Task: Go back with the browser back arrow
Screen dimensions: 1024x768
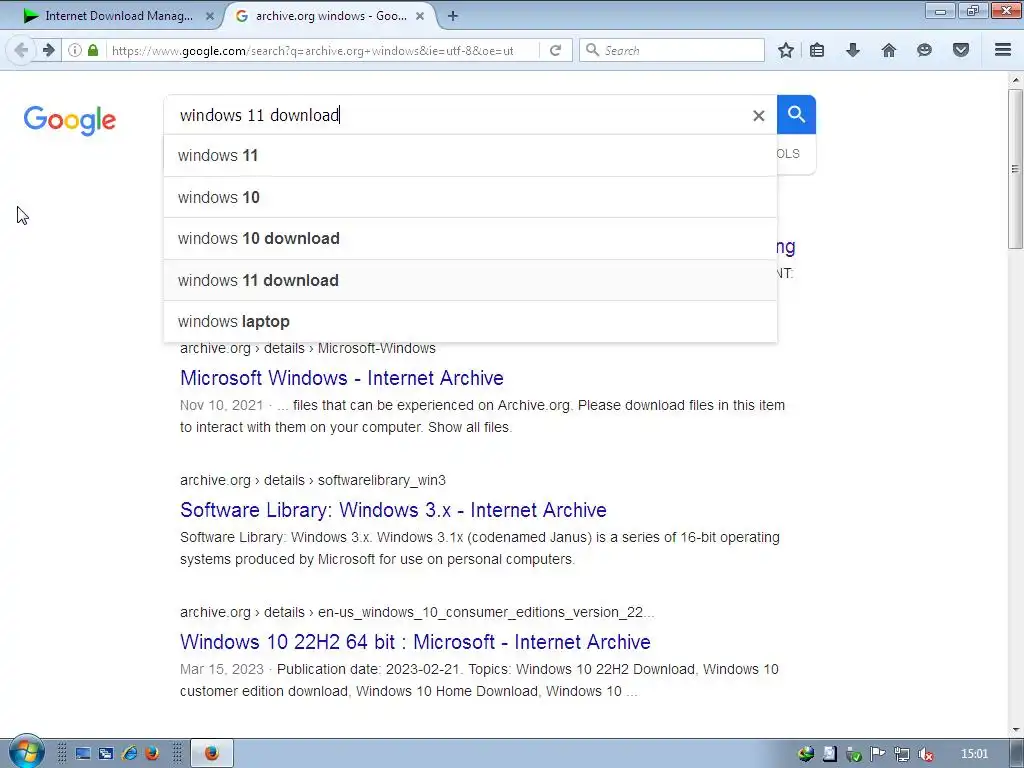Action: pos(21,50)
